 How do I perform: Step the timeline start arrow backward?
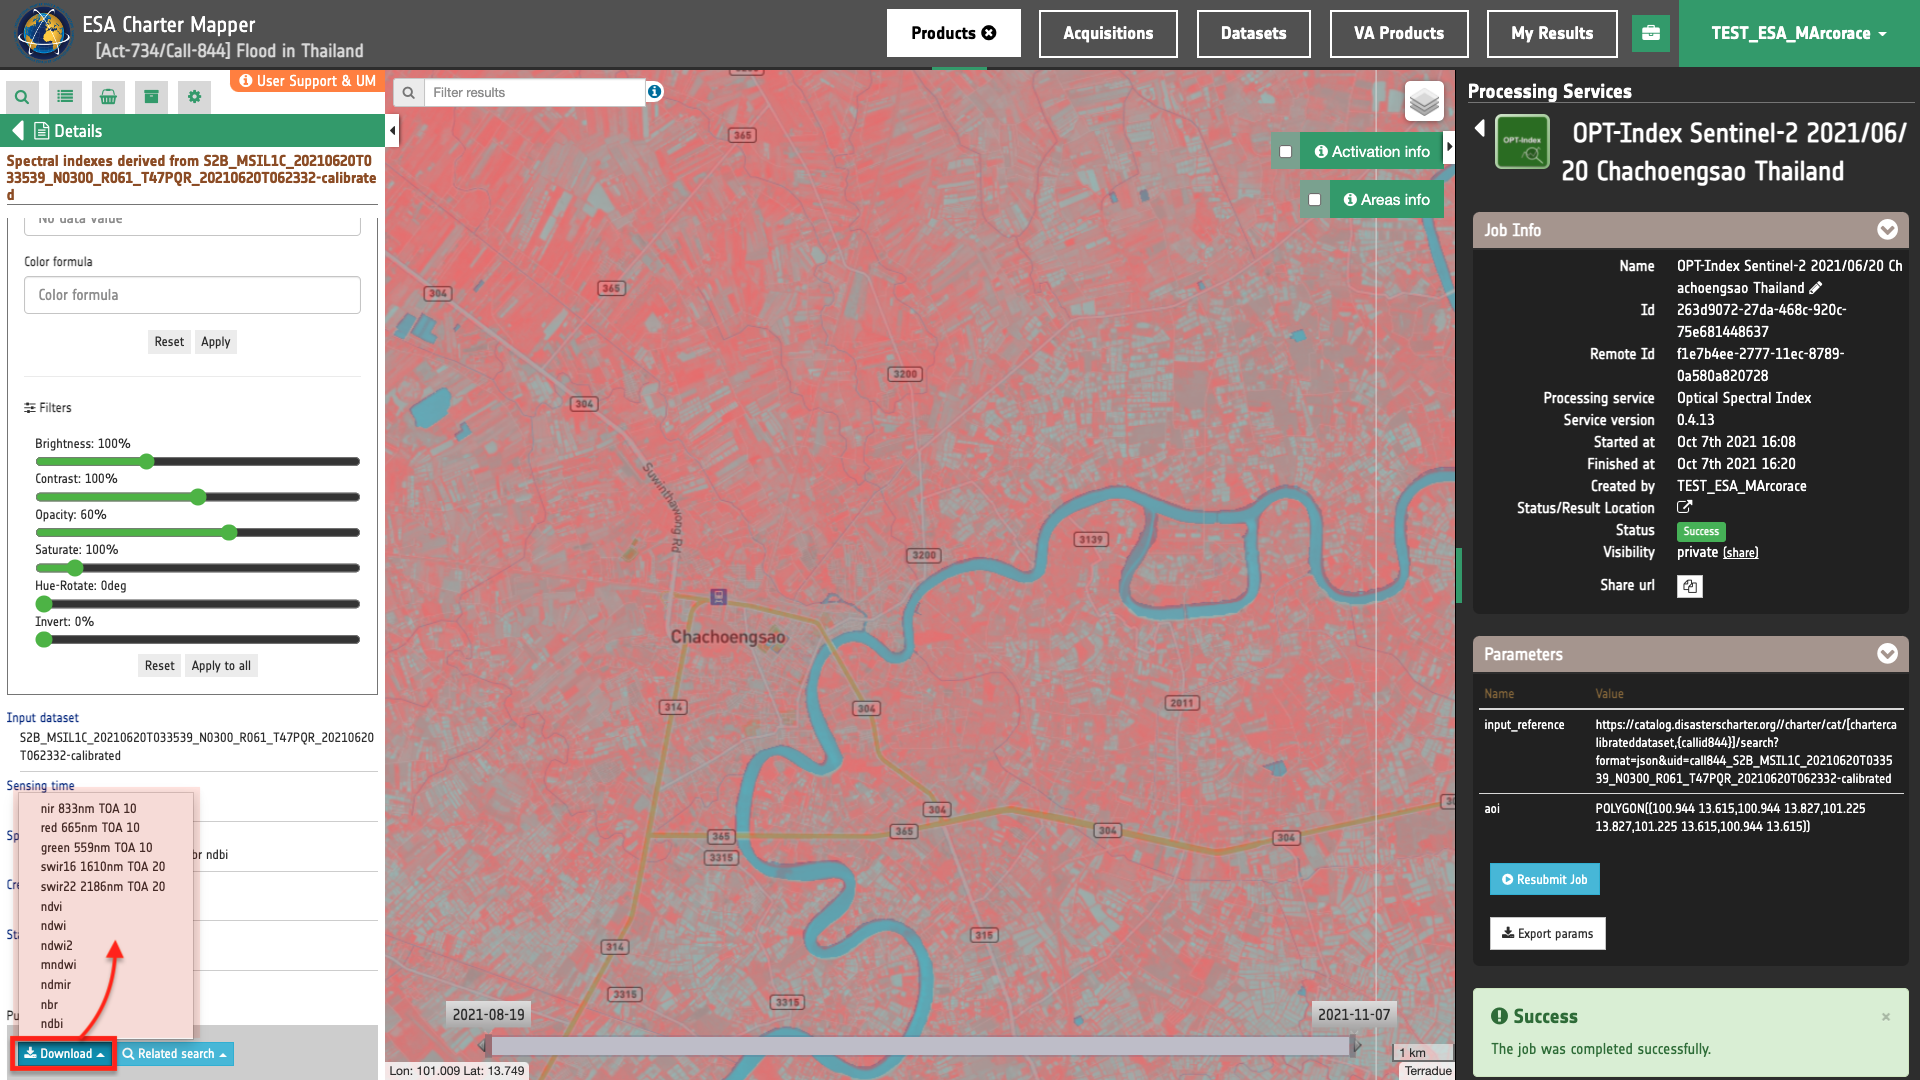pos(484,1046)
